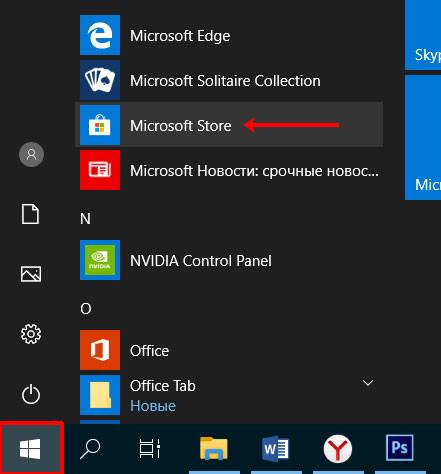Open Pictures from Start sidebar
The image size is (441, 474).
[31, 274]
